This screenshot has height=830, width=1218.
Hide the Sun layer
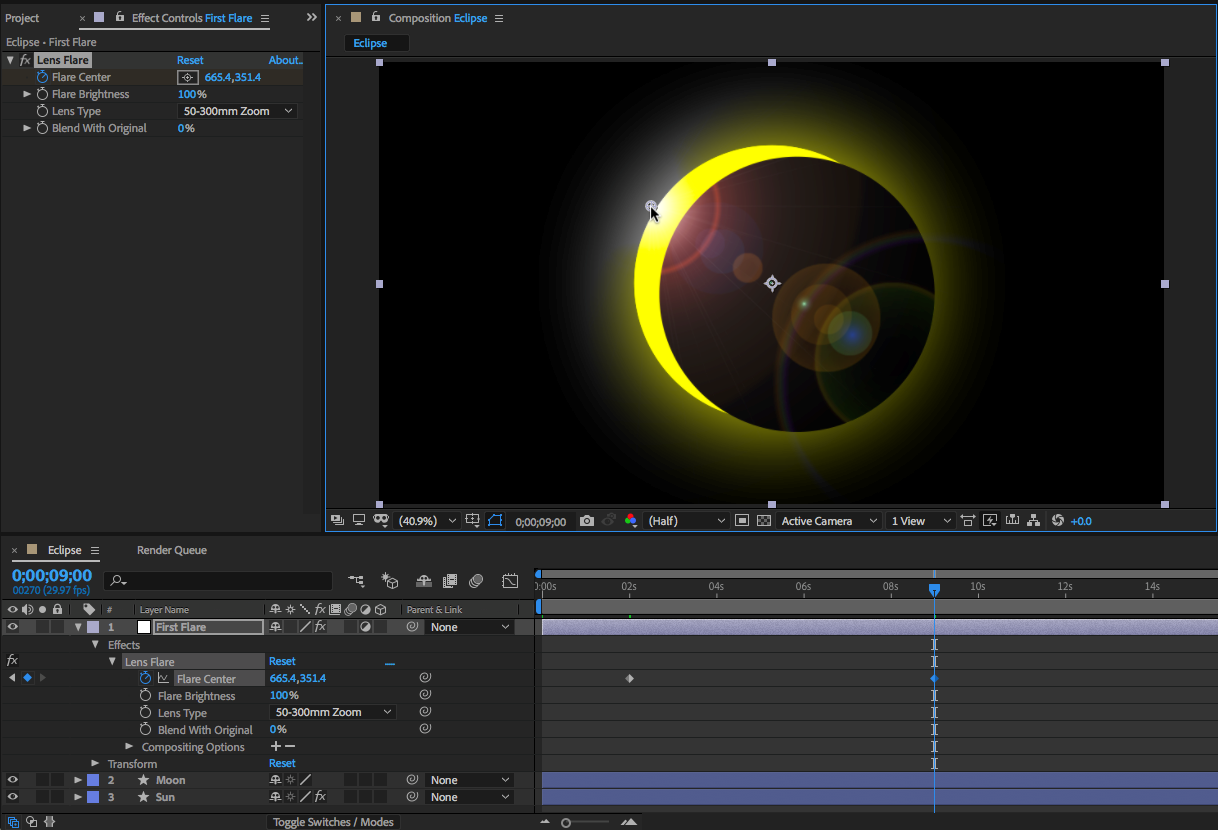(x=13, y=797)
